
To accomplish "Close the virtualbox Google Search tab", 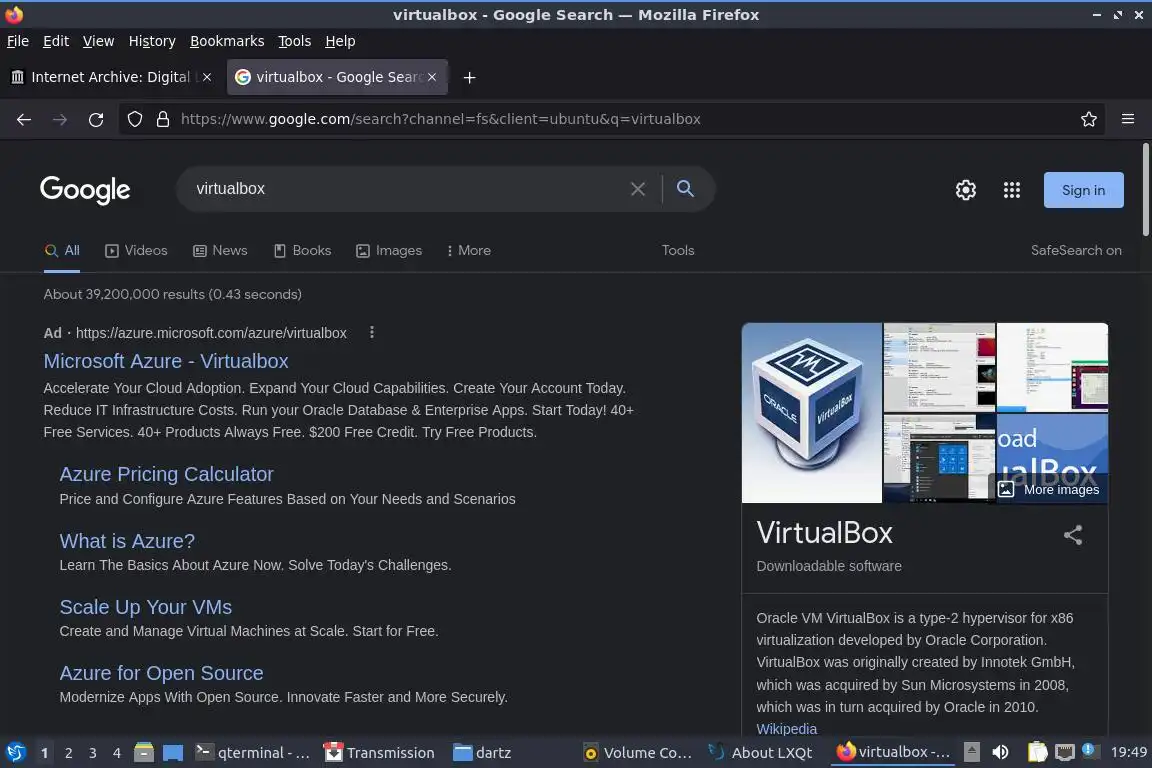I will coord(432,76).
